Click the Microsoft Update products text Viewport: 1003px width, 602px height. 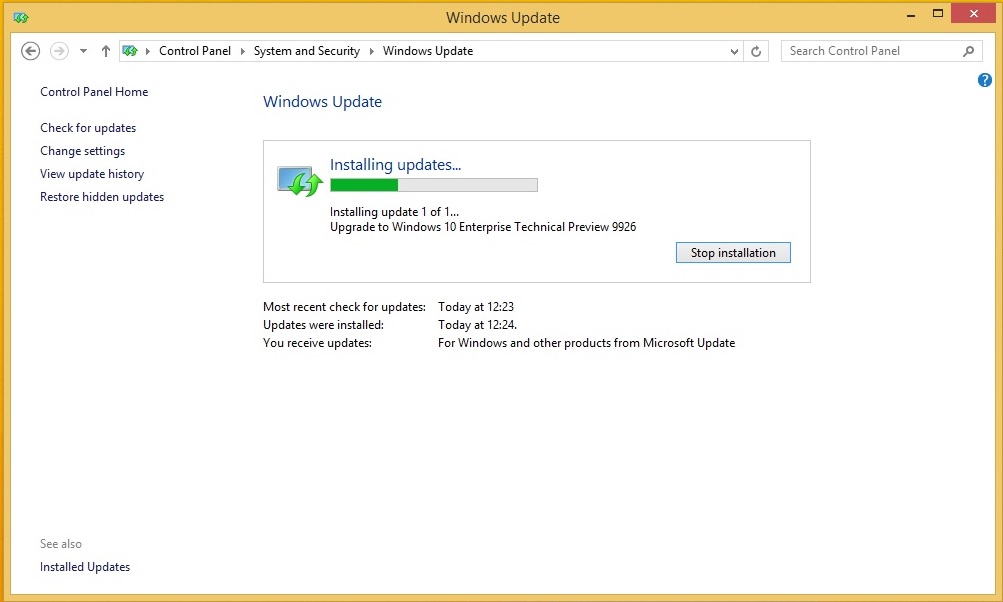pos(587,343)
